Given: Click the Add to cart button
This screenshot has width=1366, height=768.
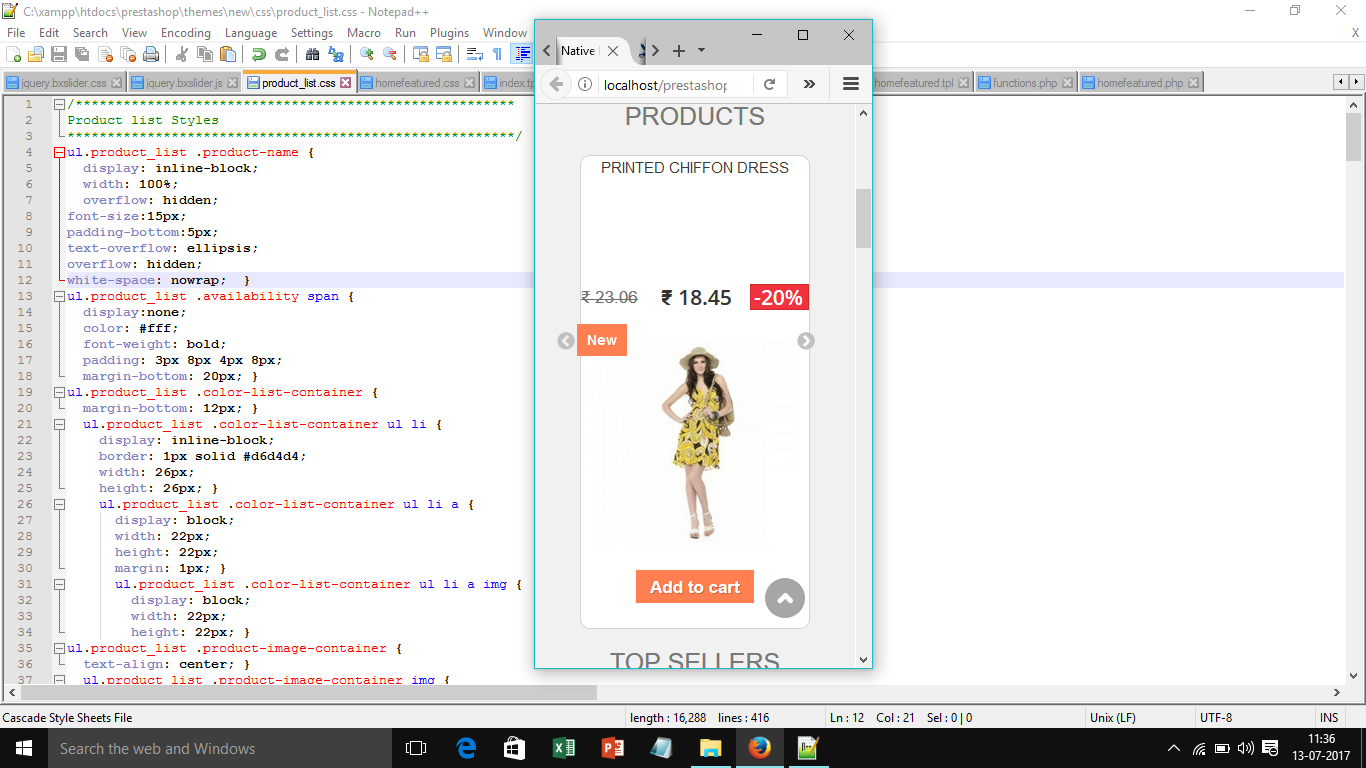Looking at the screenshot, I should (x=694, y=587).
